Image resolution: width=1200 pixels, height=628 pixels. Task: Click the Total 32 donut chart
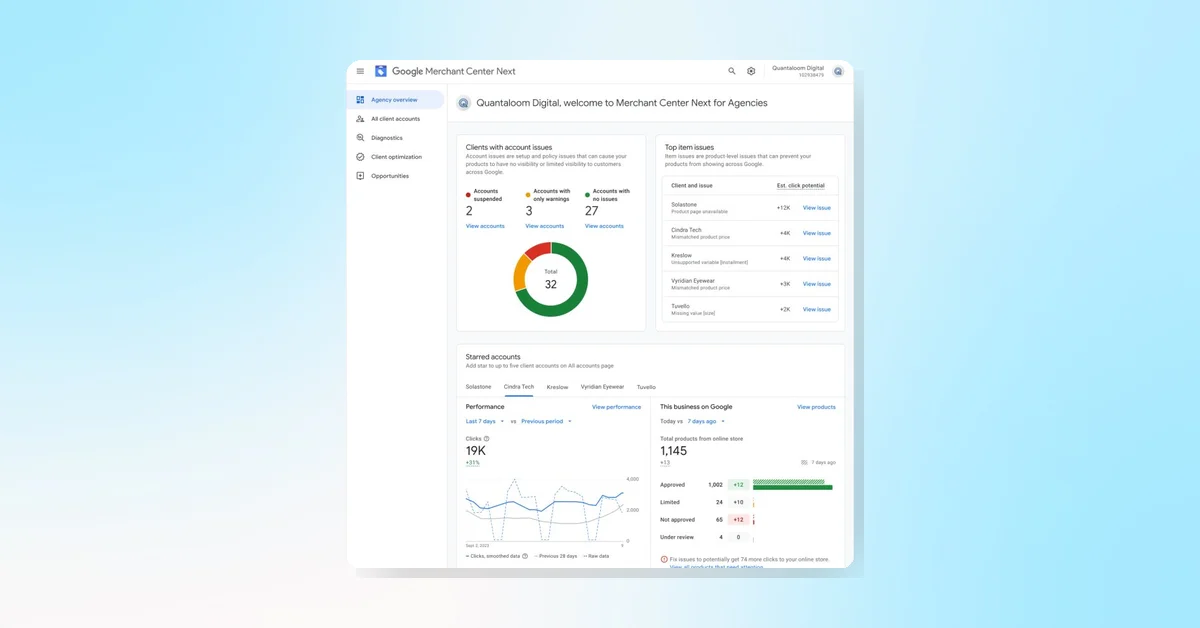(x=550, y=278)
